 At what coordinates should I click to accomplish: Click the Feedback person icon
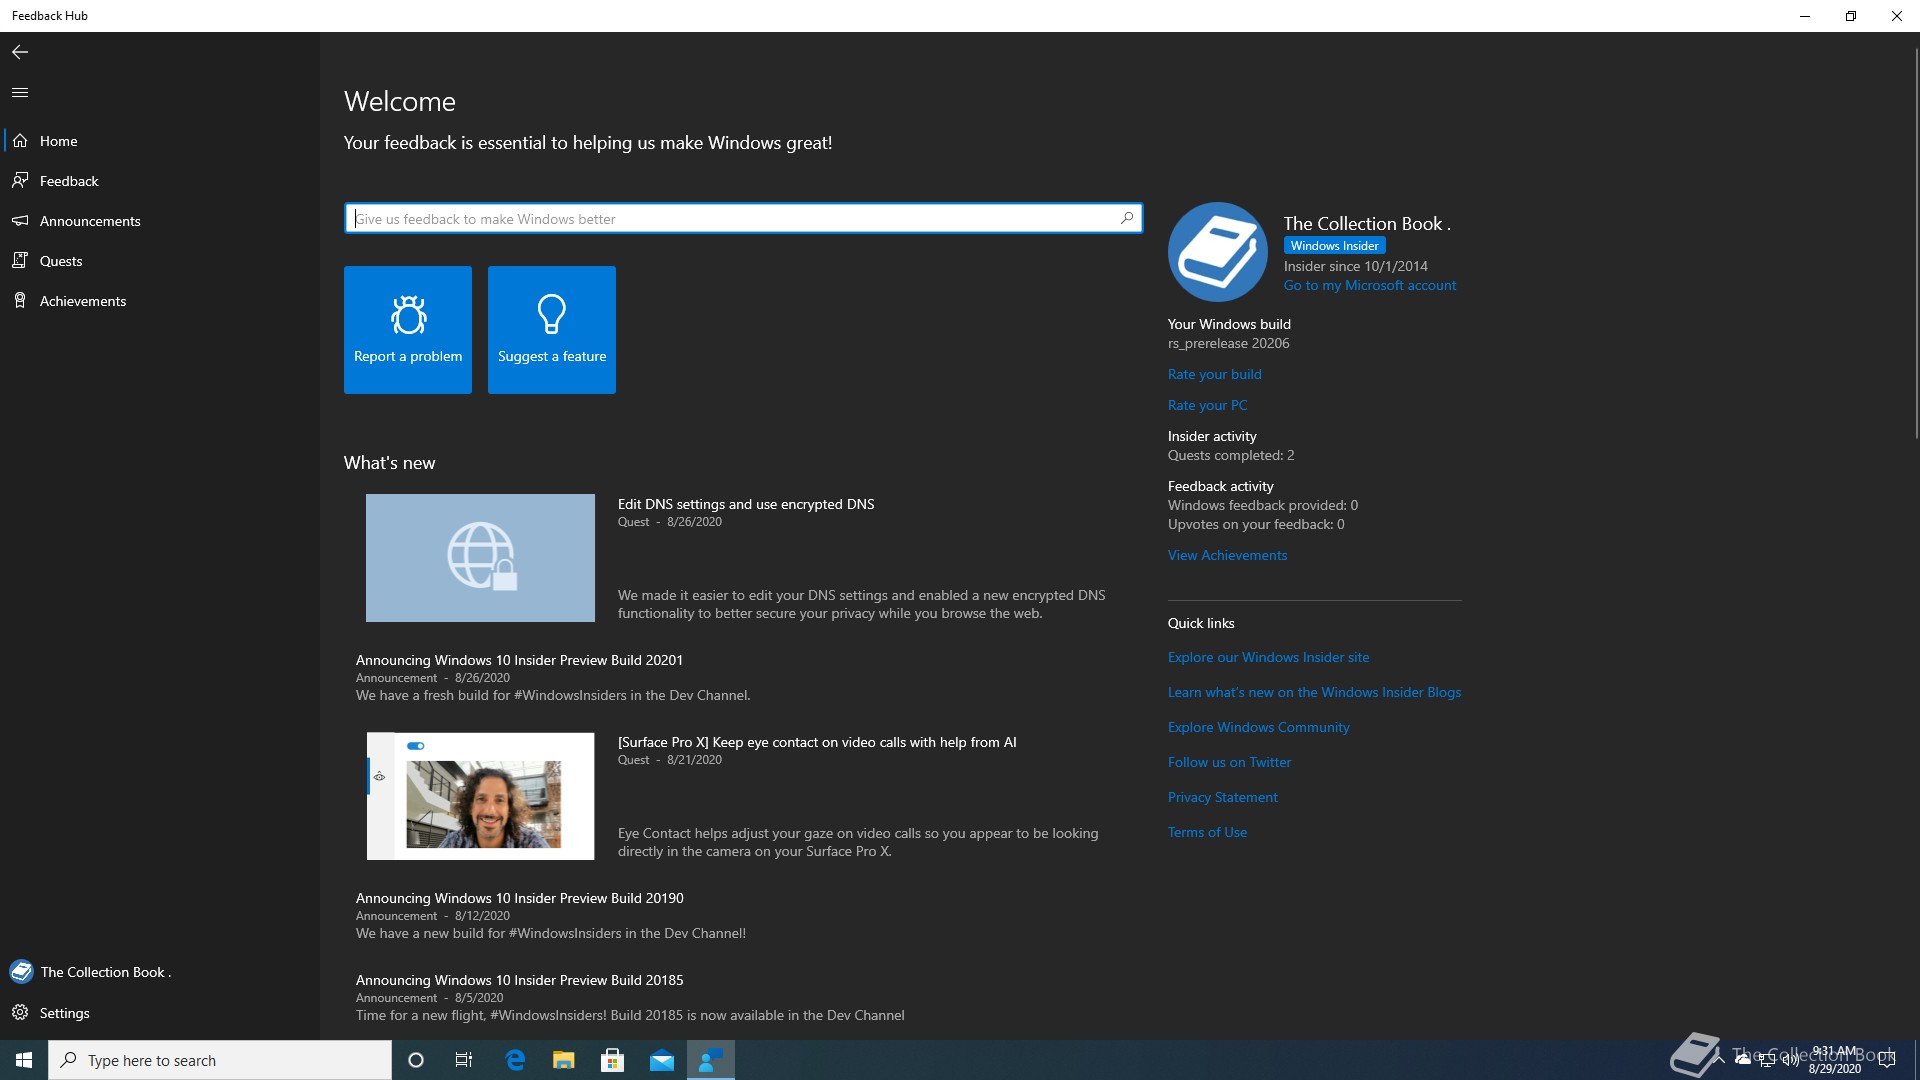coord(20,181)
